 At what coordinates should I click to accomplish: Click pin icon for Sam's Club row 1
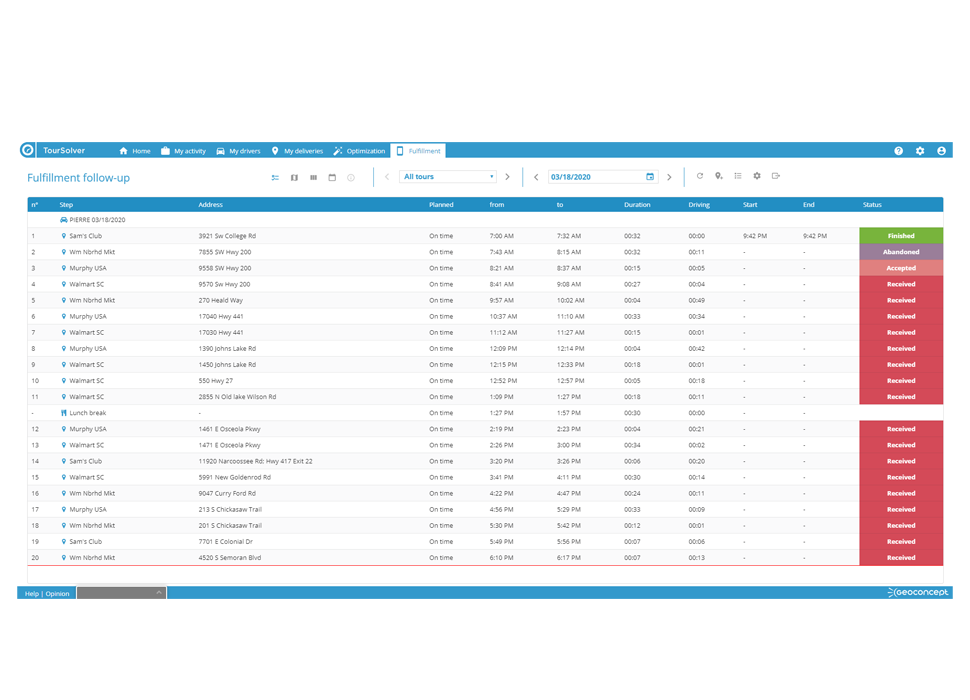click(63, 236)
